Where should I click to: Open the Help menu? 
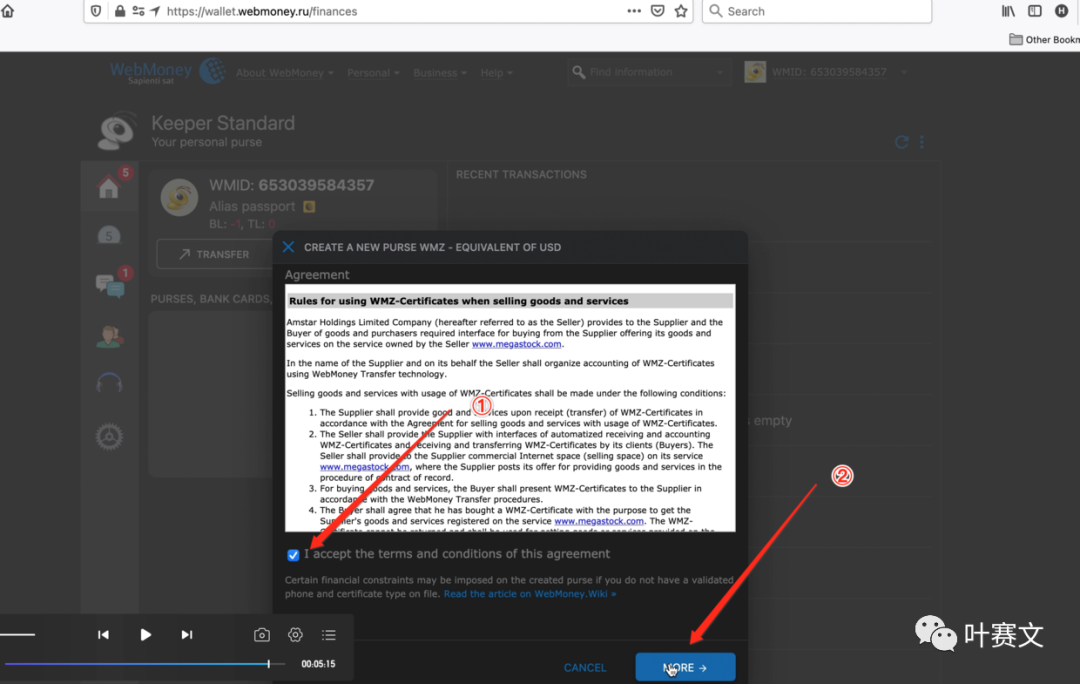[x=496, y=73]
